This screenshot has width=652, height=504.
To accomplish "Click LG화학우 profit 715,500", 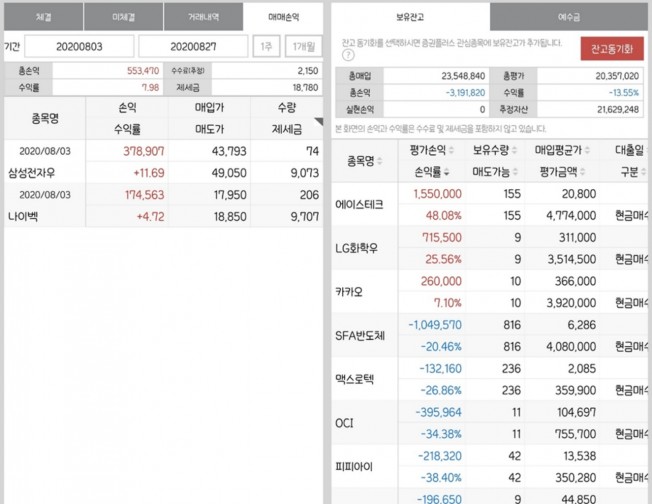I will (x=442, y=237).
